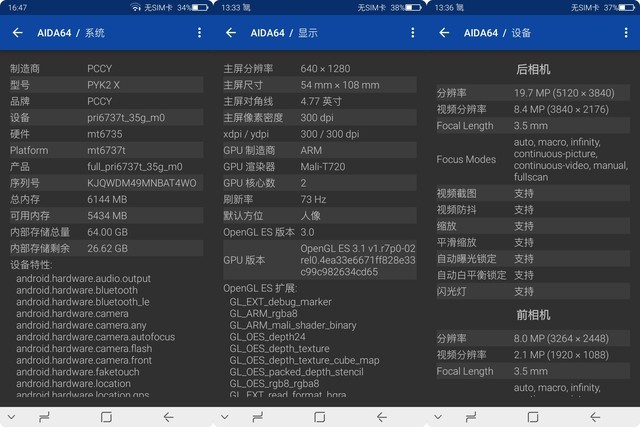This screenshot has height=427, width=640.
Task: Tap the recent apps square under 设备 screen
Action: [533, 417]
